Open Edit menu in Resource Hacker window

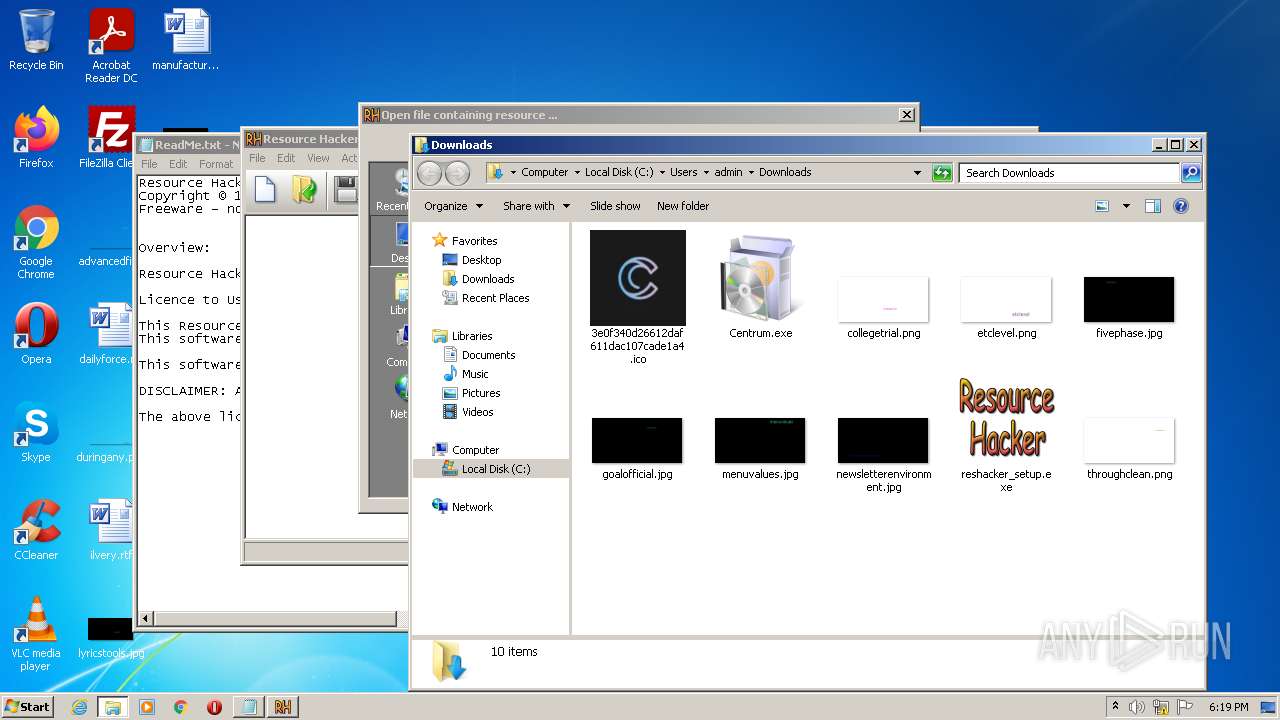tap(286, 158)
